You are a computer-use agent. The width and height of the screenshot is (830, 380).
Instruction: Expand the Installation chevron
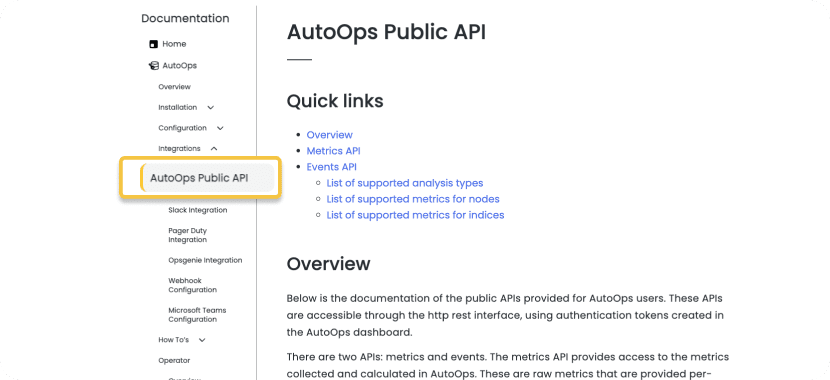click(x=211, y=108)
